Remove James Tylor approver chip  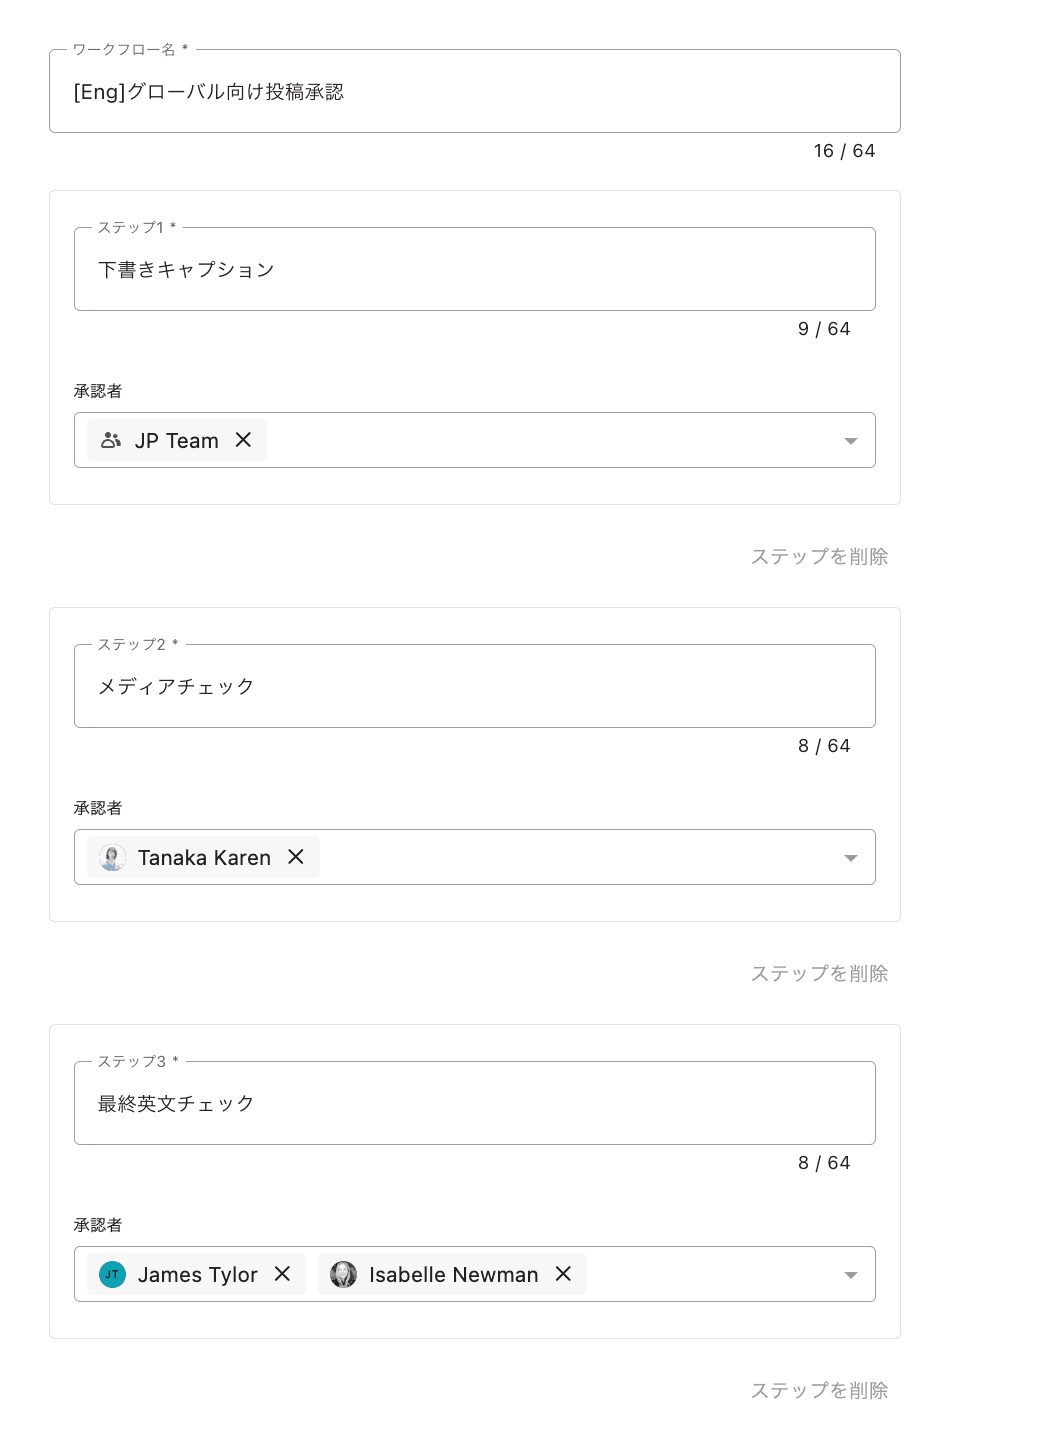point(283,1274)
